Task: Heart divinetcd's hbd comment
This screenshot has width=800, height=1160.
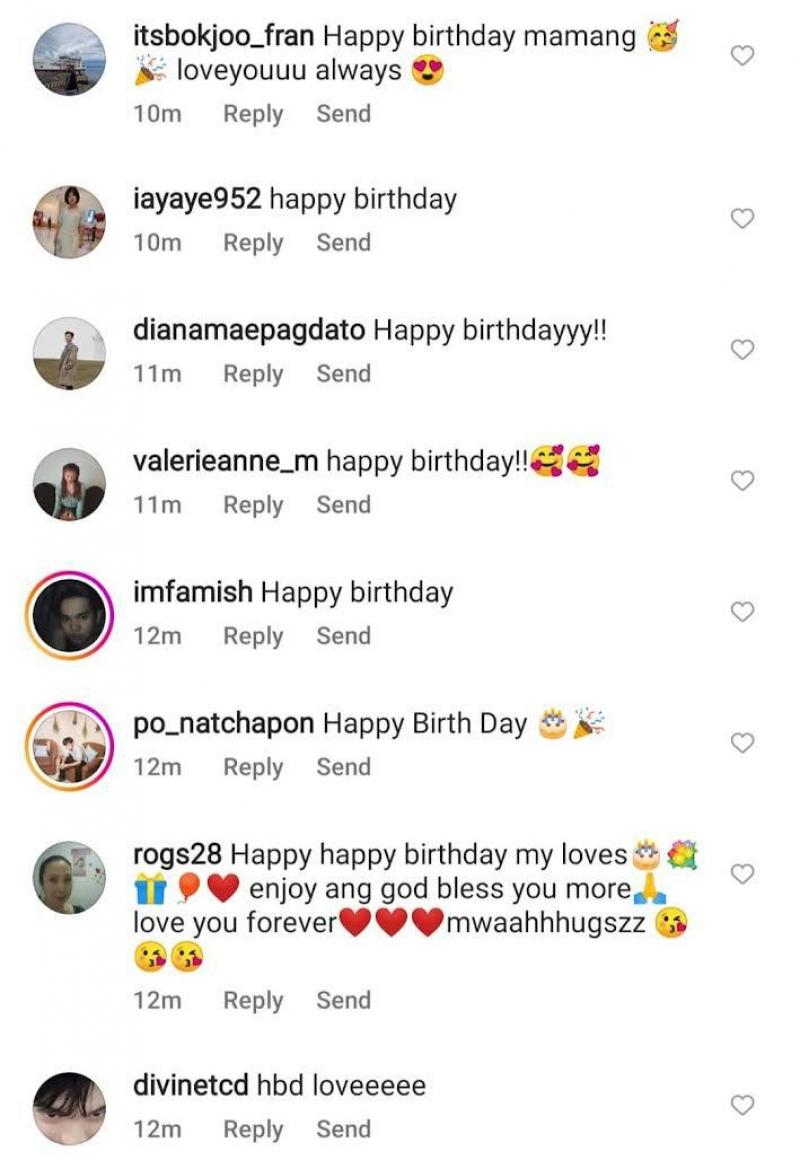Action: pos(742,1105)
